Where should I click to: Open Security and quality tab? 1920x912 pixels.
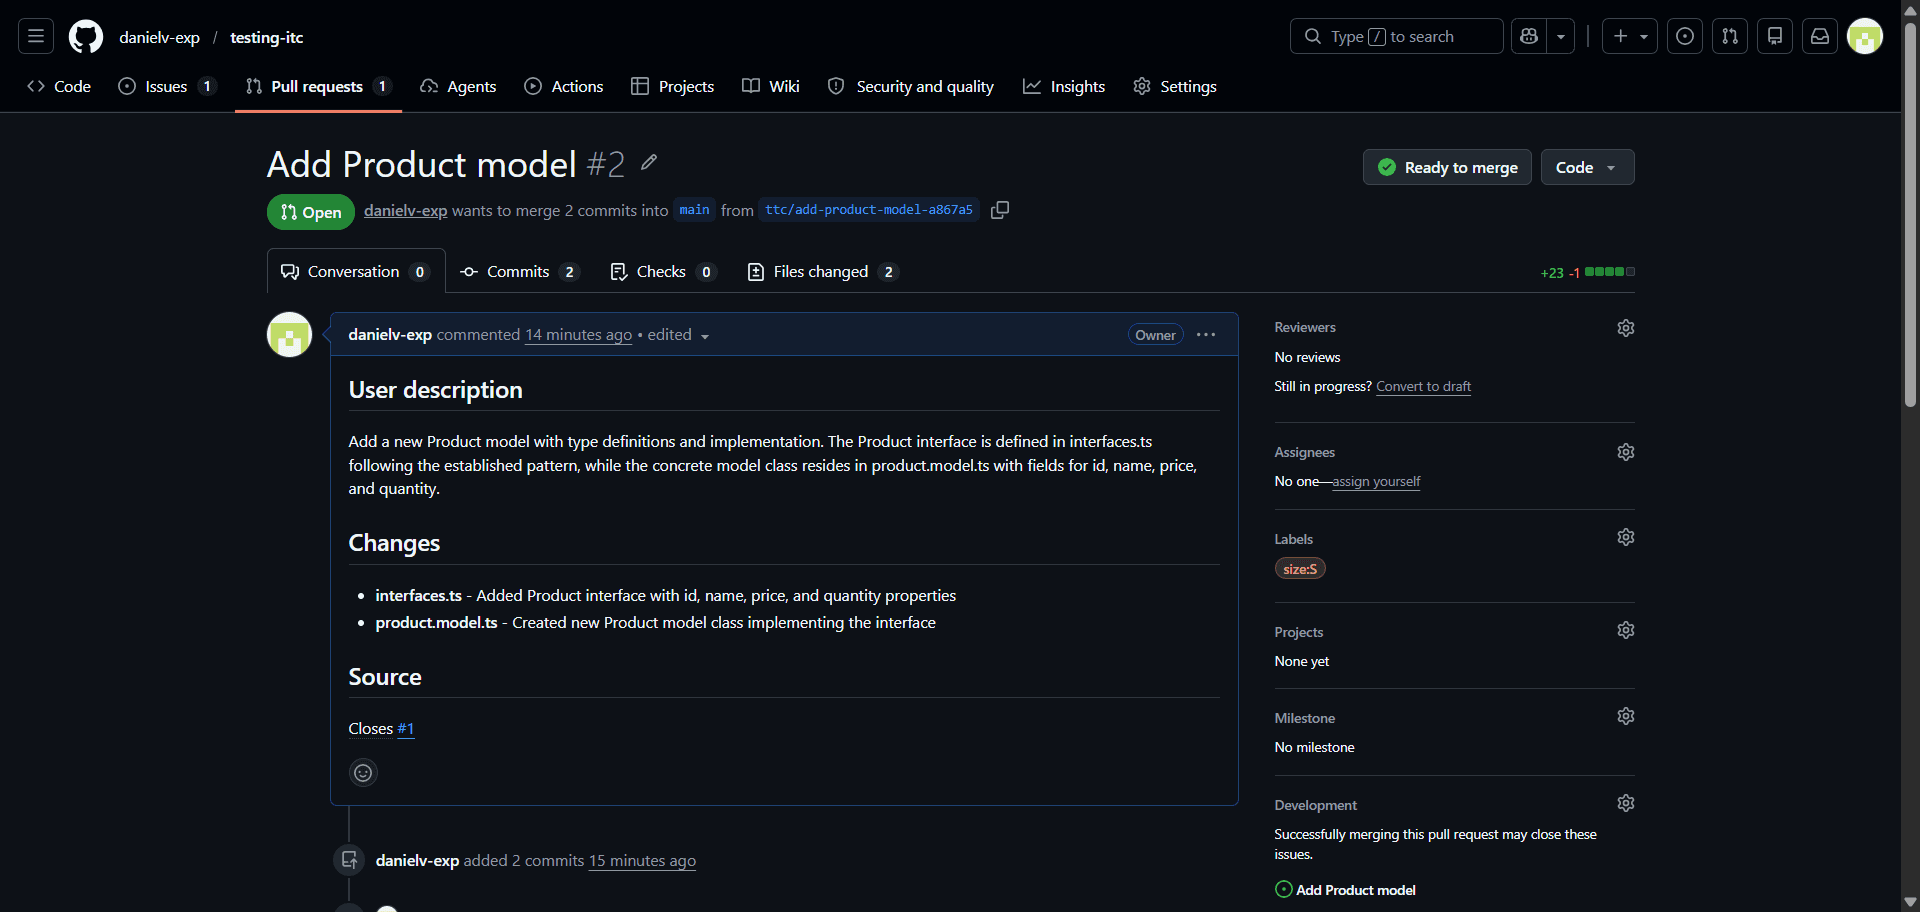911,87
